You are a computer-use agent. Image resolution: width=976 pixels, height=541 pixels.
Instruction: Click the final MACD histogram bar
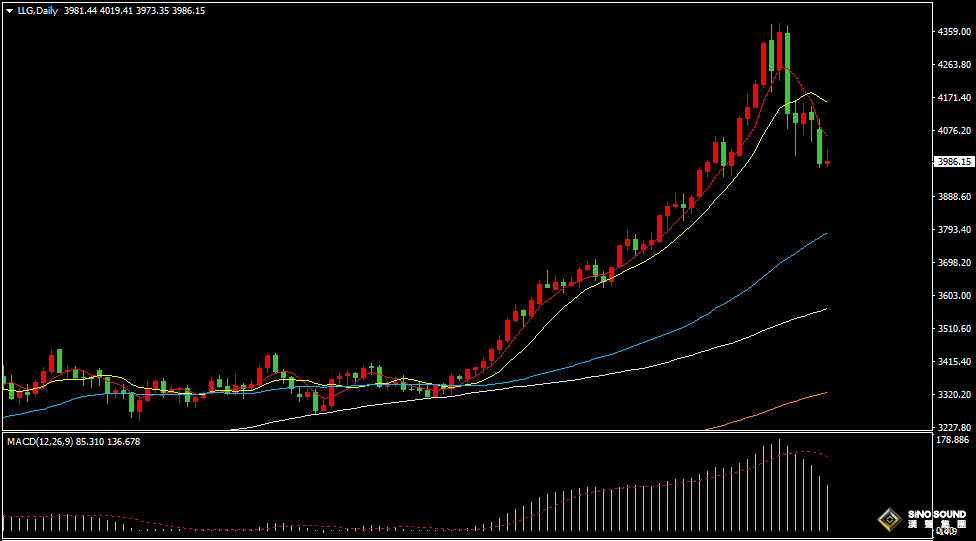[828, 507]
